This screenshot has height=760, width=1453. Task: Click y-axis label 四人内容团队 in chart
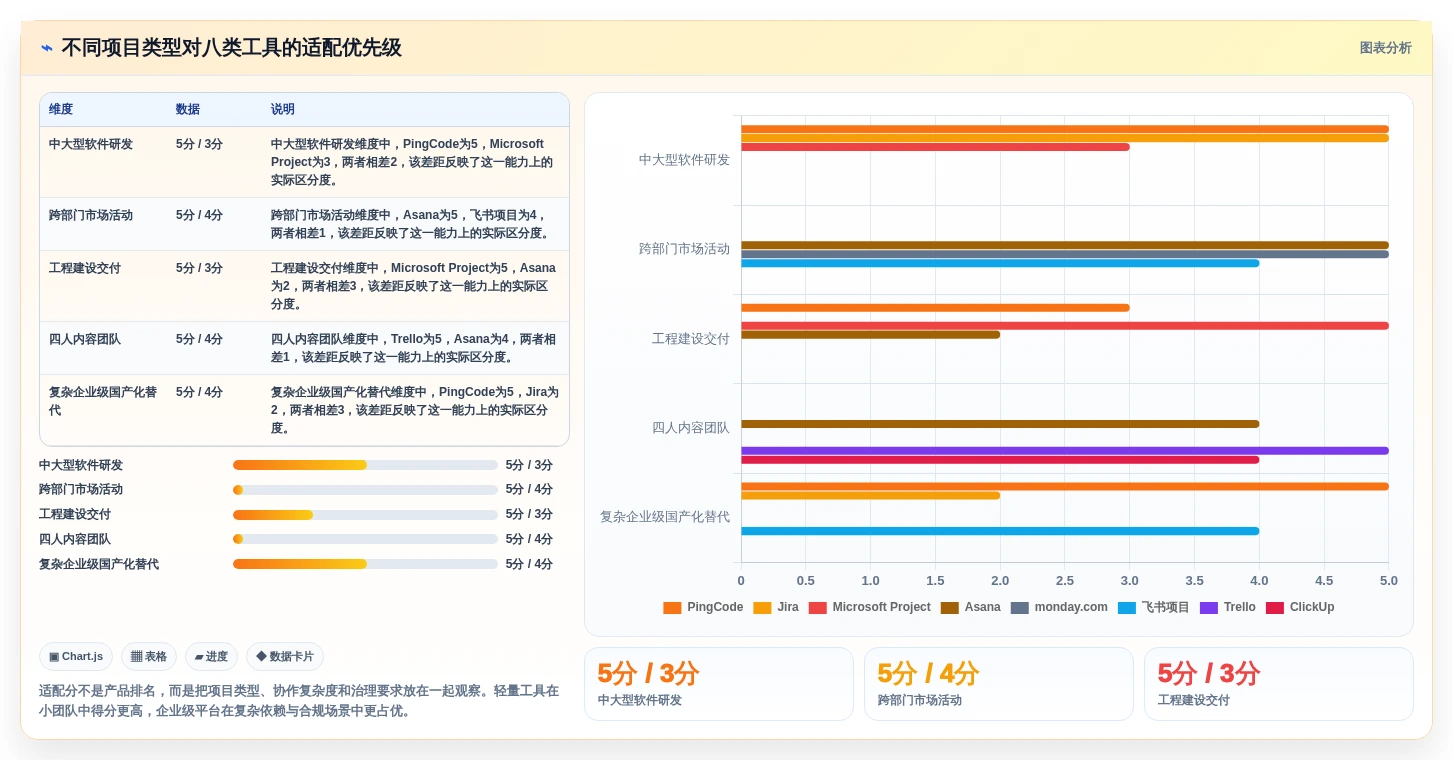tap(691, 428)
